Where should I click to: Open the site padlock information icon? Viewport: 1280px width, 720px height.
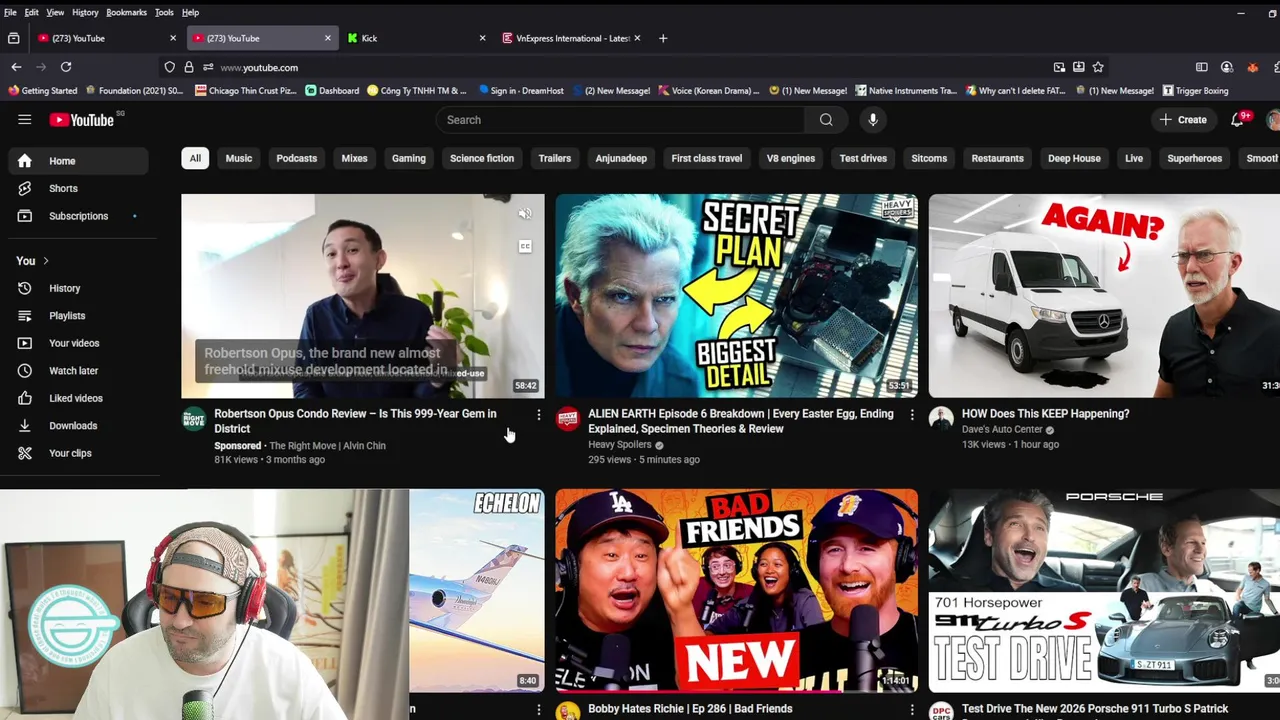tap(189, 67)
